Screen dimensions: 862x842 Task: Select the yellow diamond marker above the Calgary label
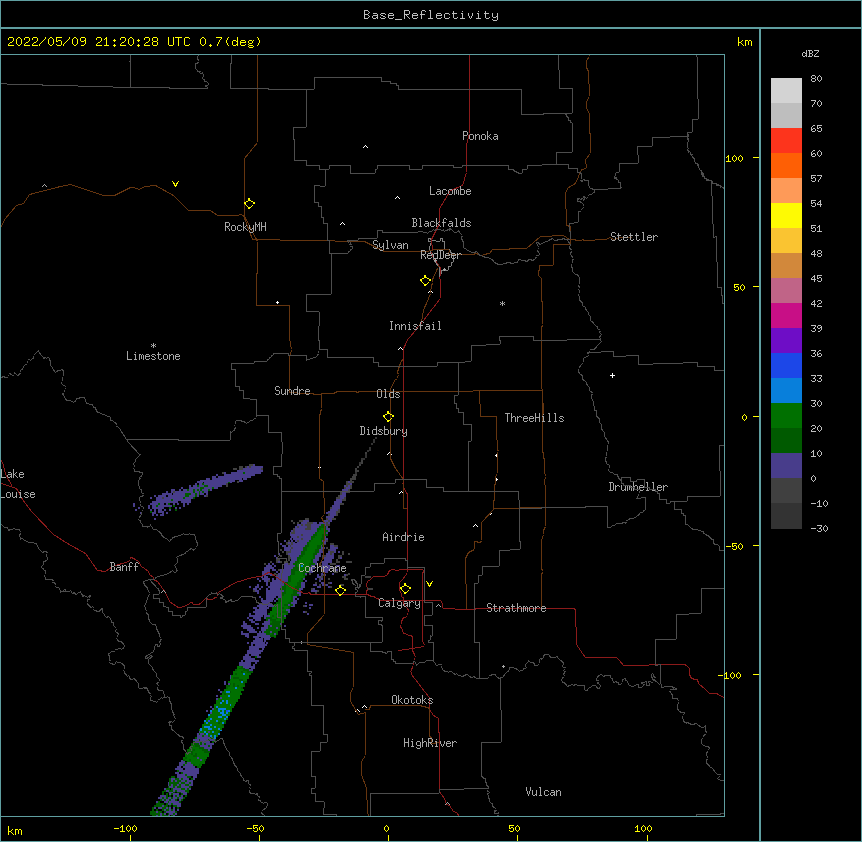click(405, 589)
